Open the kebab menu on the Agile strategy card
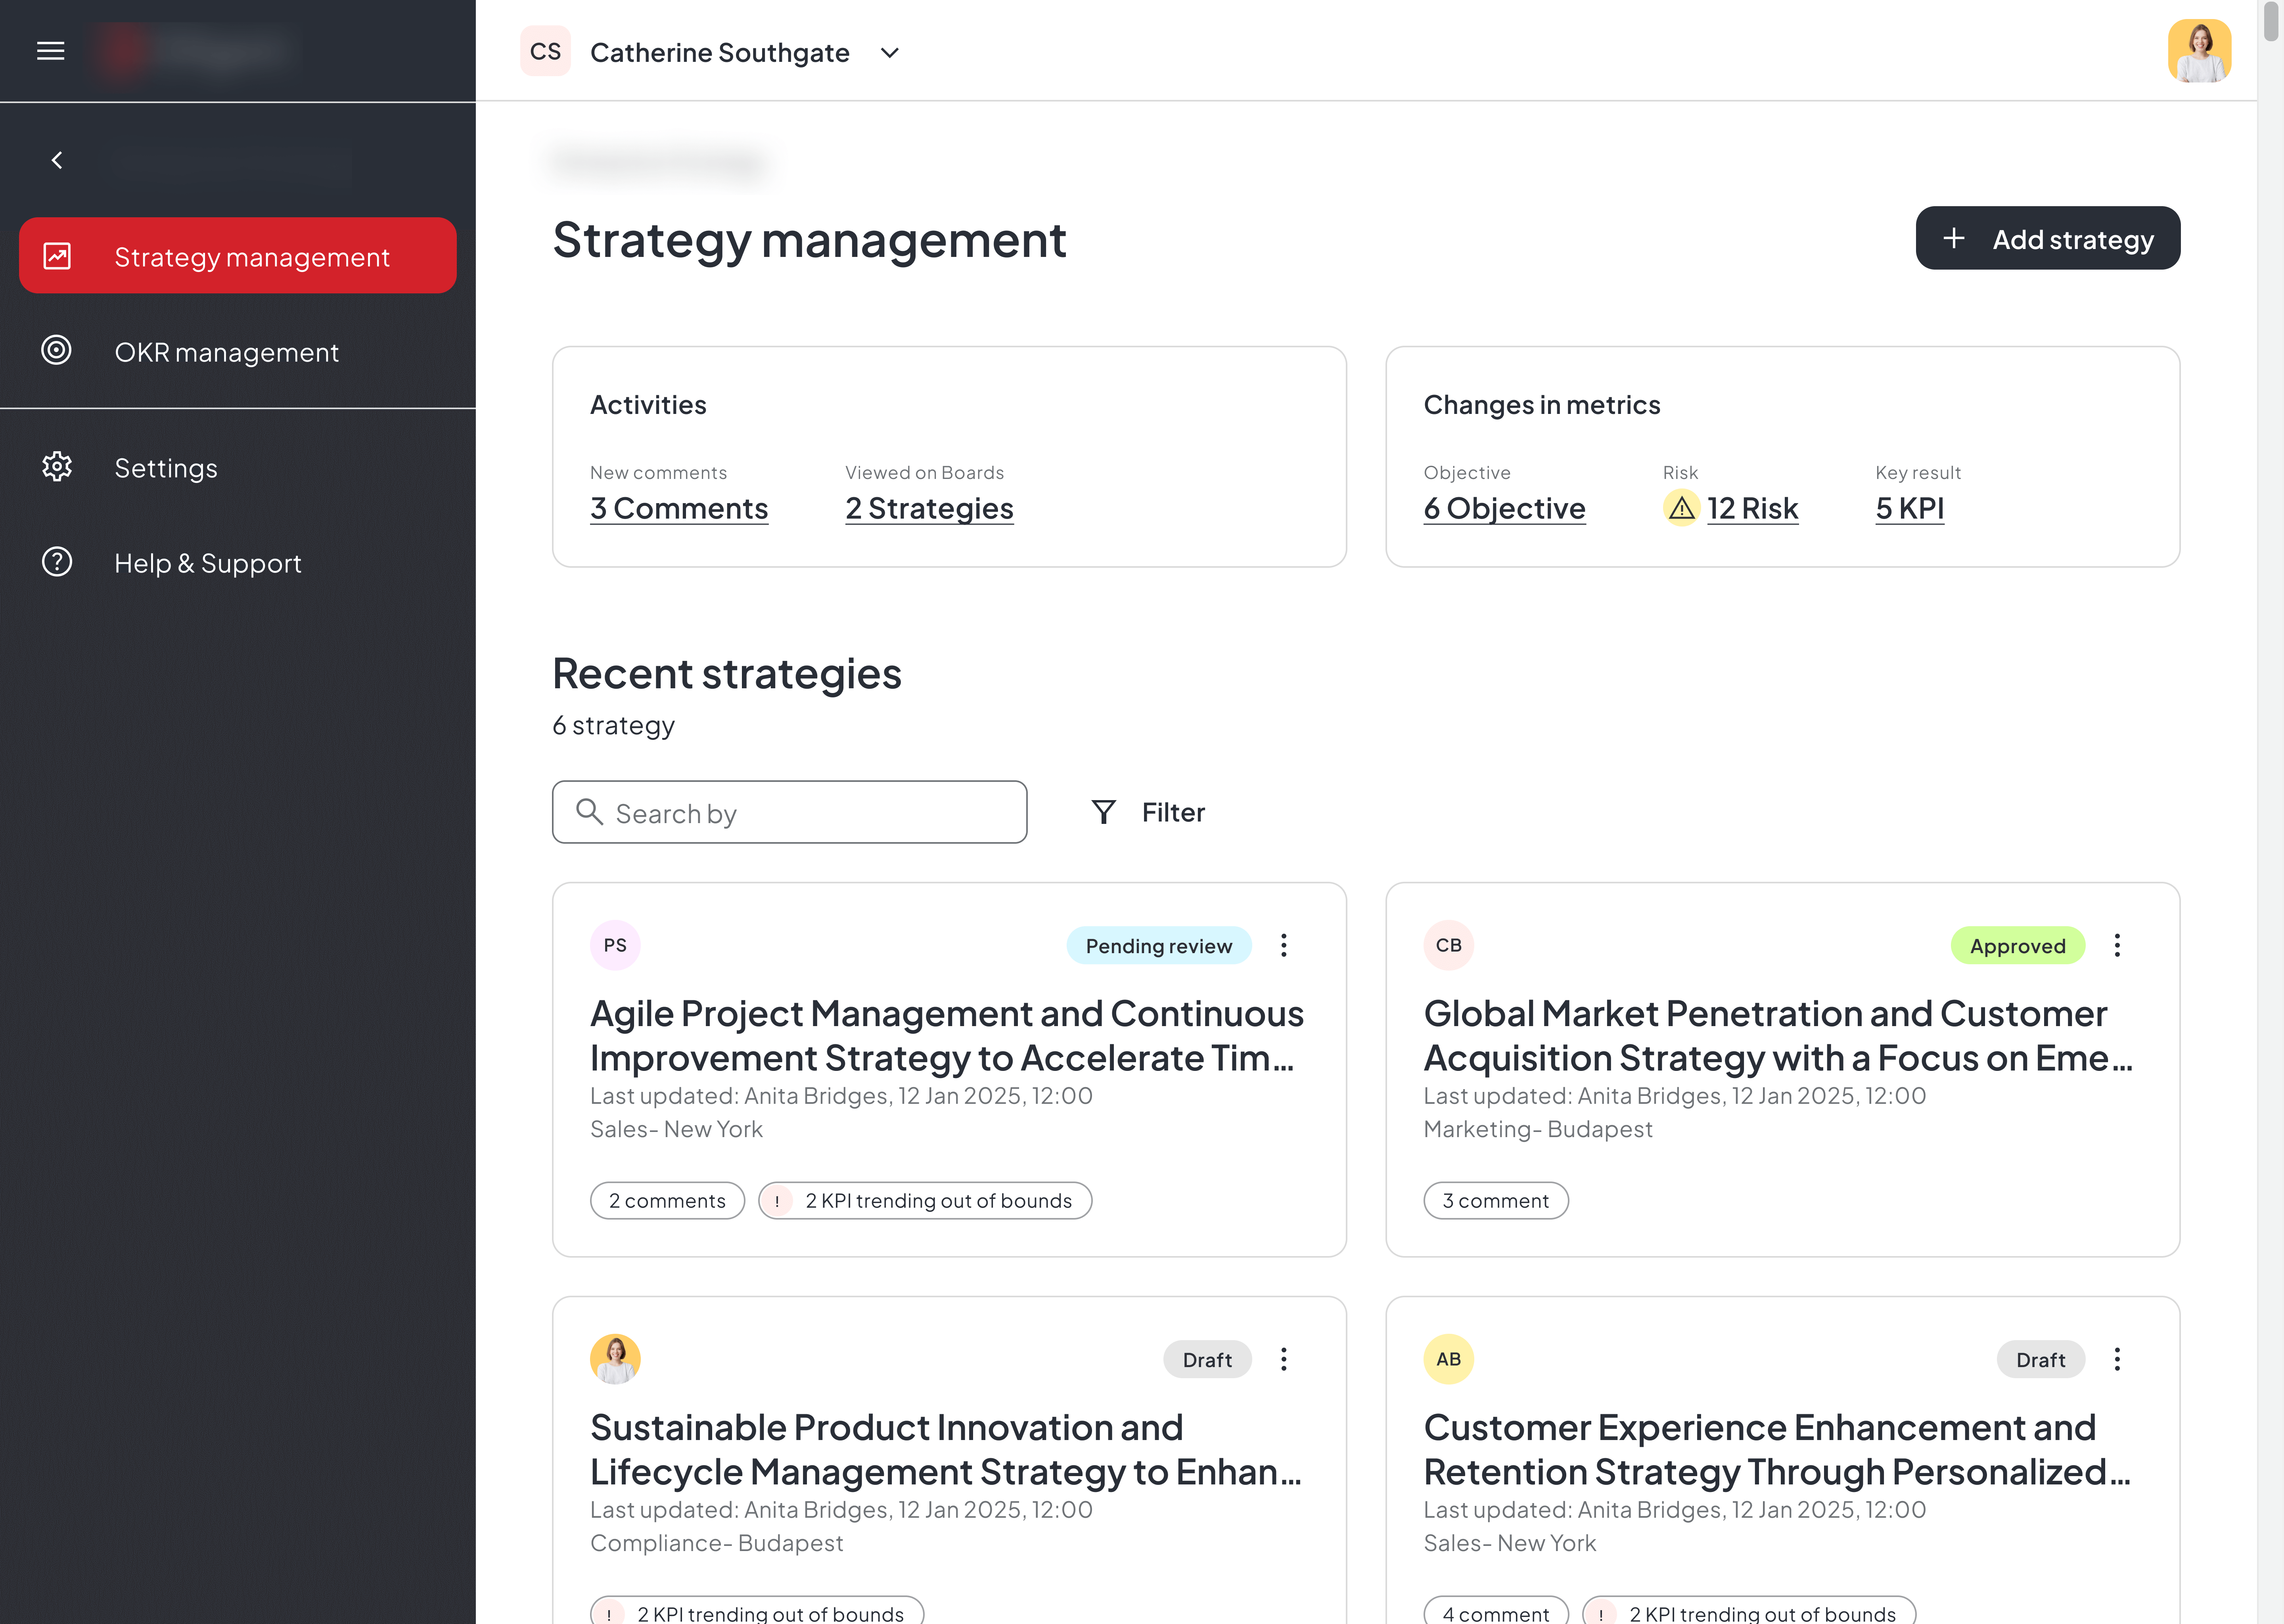 1284,944
